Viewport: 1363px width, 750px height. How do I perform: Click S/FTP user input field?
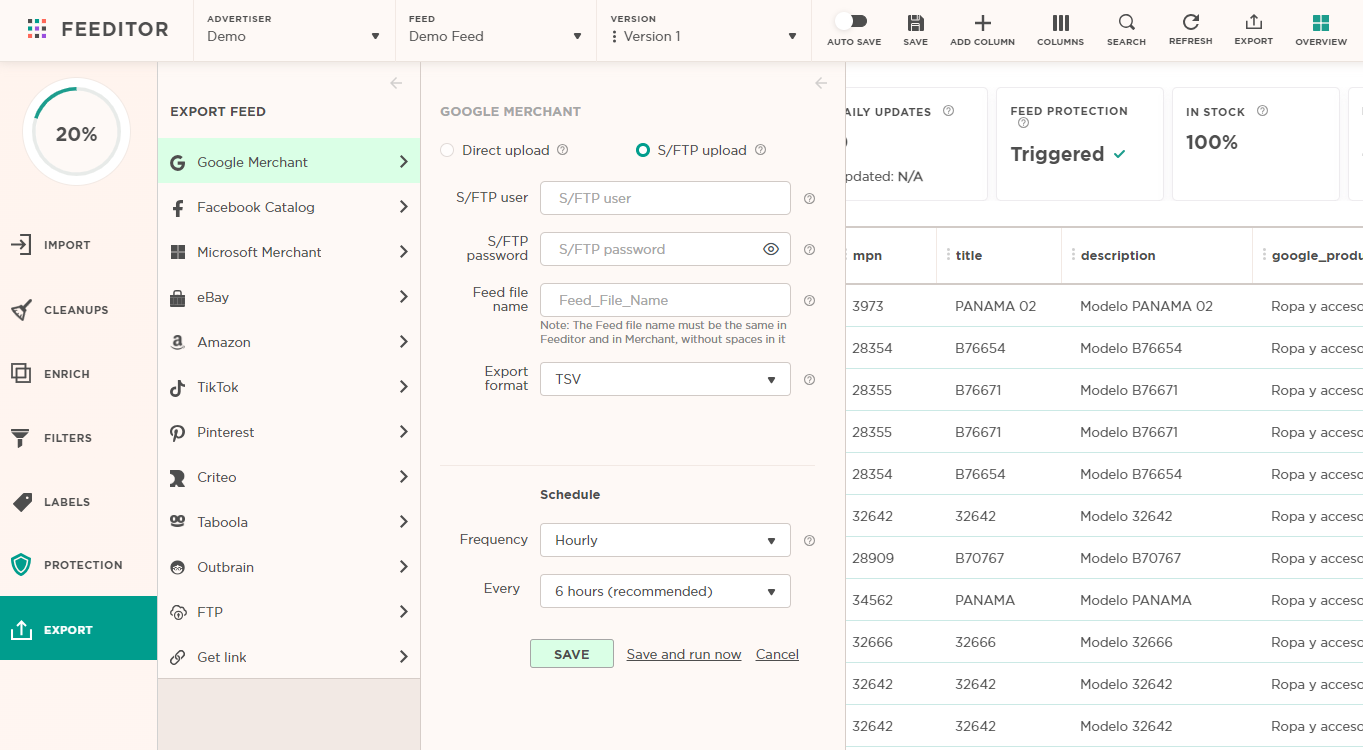(665, 198)
